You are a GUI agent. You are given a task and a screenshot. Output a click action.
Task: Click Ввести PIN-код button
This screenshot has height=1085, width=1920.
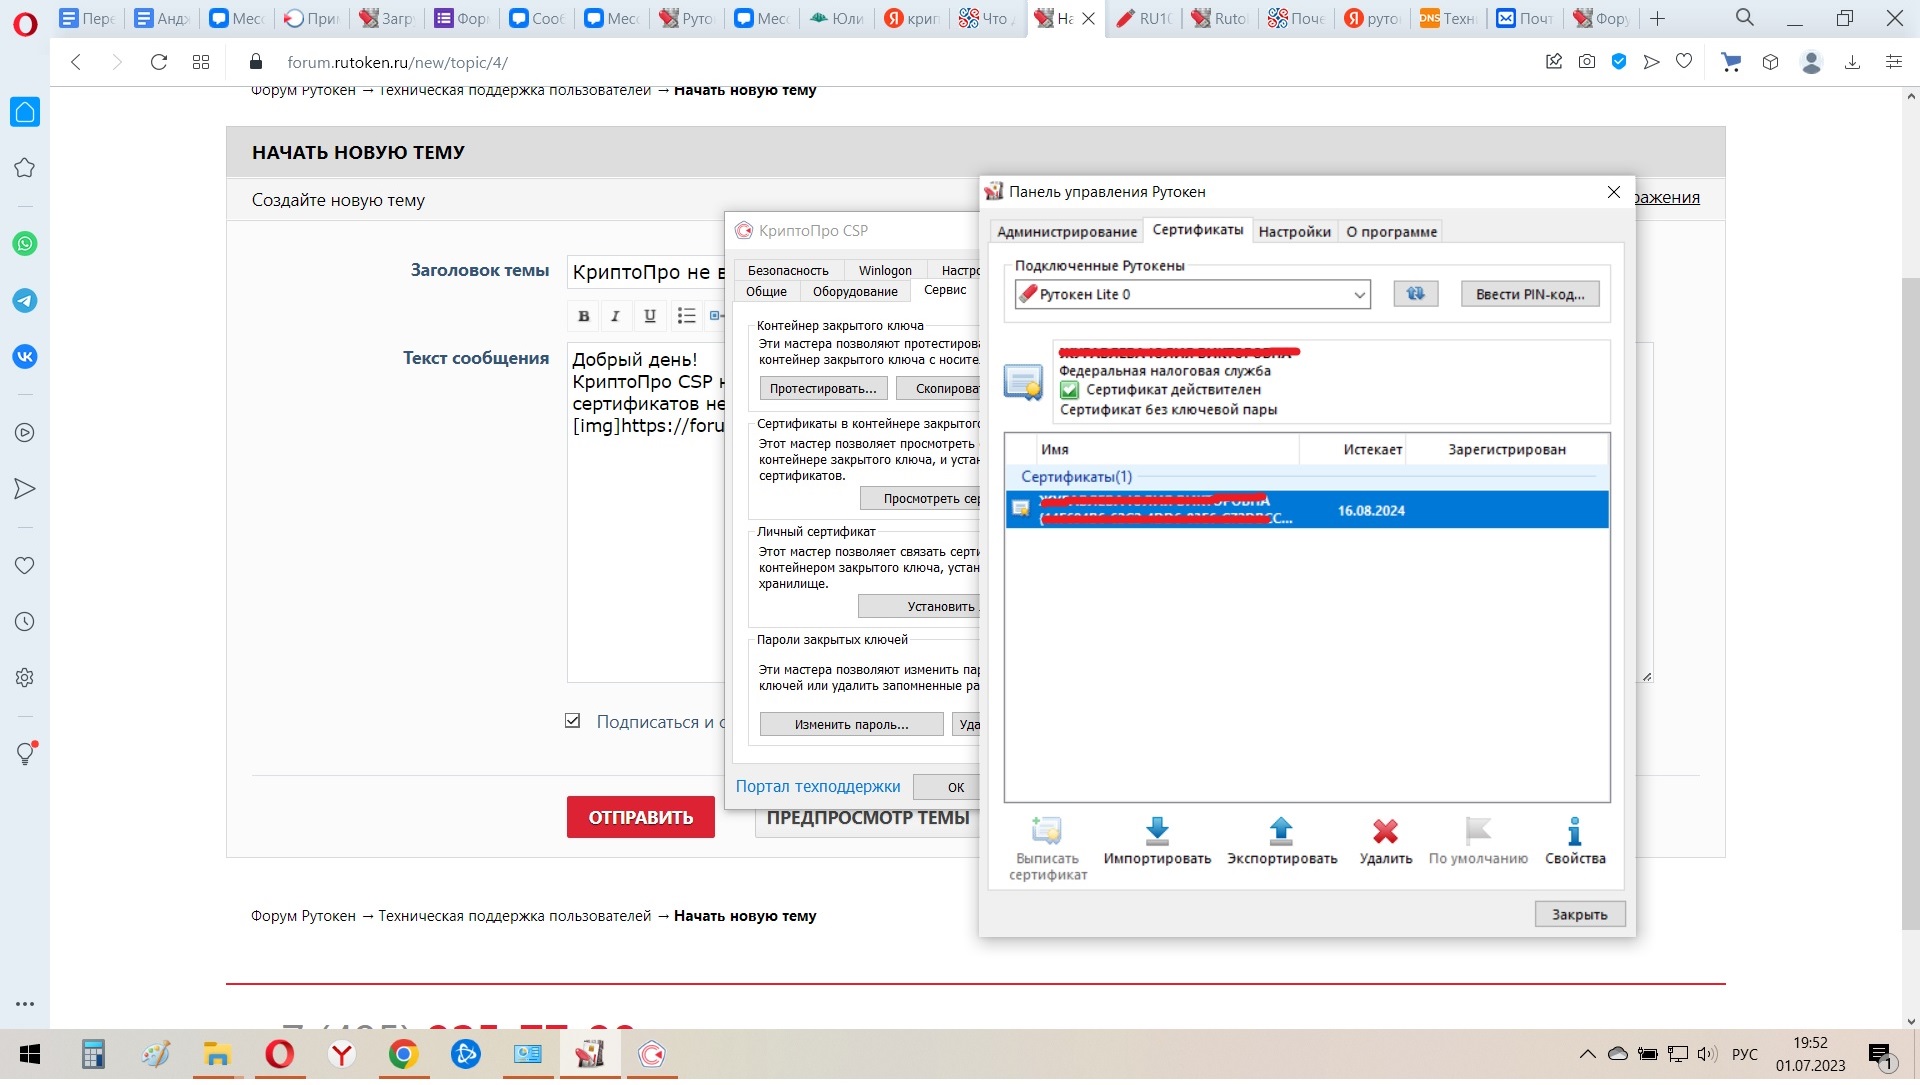click(x=1530, y=294)
